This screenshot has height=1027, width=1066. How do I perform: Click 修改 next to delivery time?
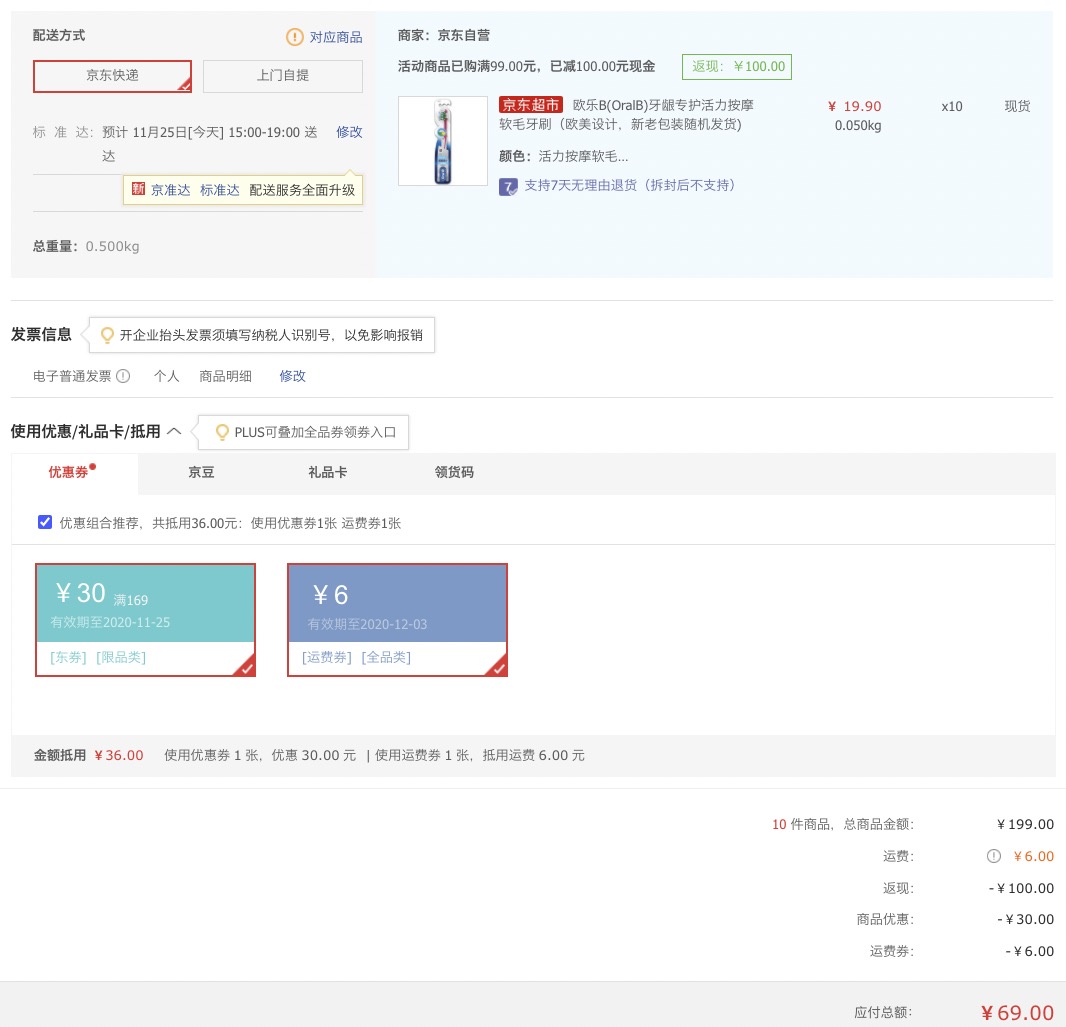(349, 132)
